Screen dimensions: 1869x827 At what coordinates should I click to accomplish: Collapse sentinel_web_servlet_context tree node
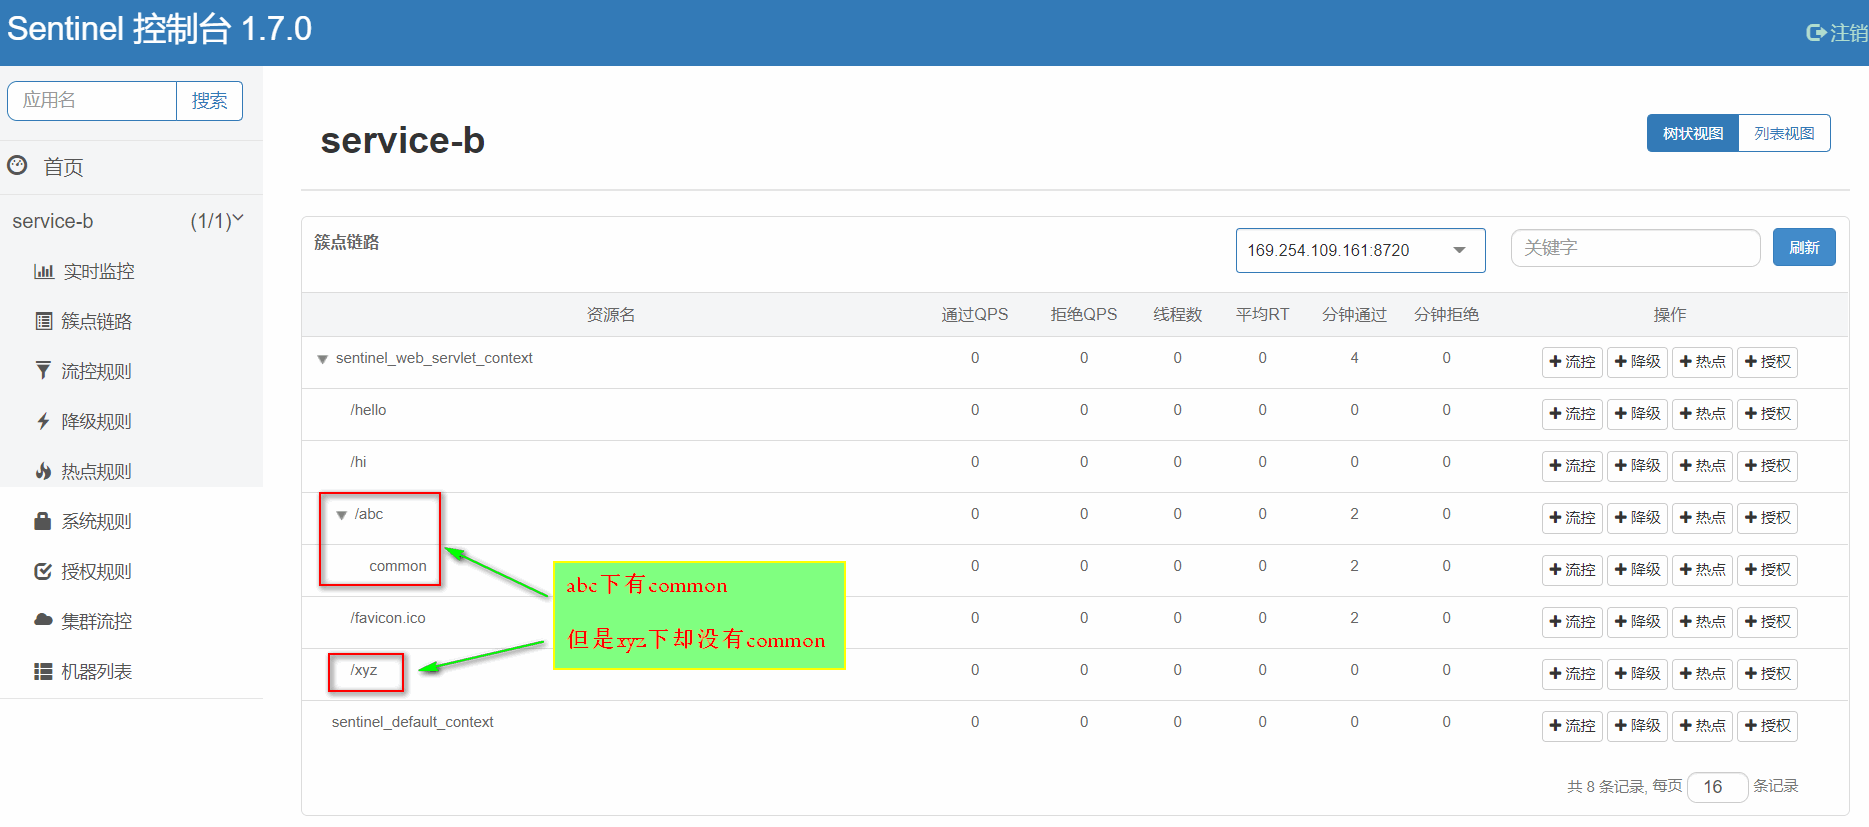[x=322, y=359]
